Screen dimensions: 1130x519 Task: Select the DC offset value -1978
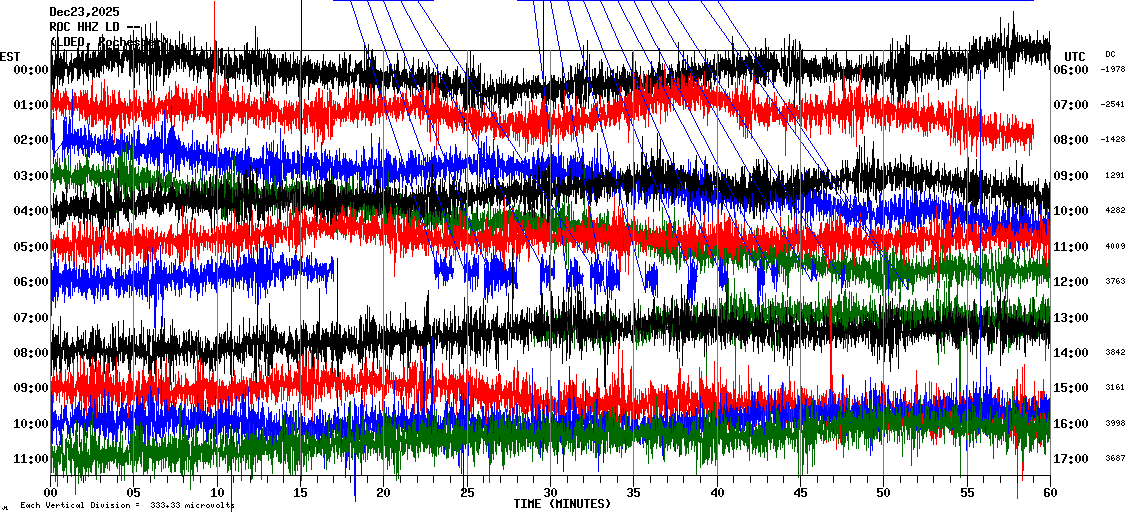click(x=1112, y=70)
